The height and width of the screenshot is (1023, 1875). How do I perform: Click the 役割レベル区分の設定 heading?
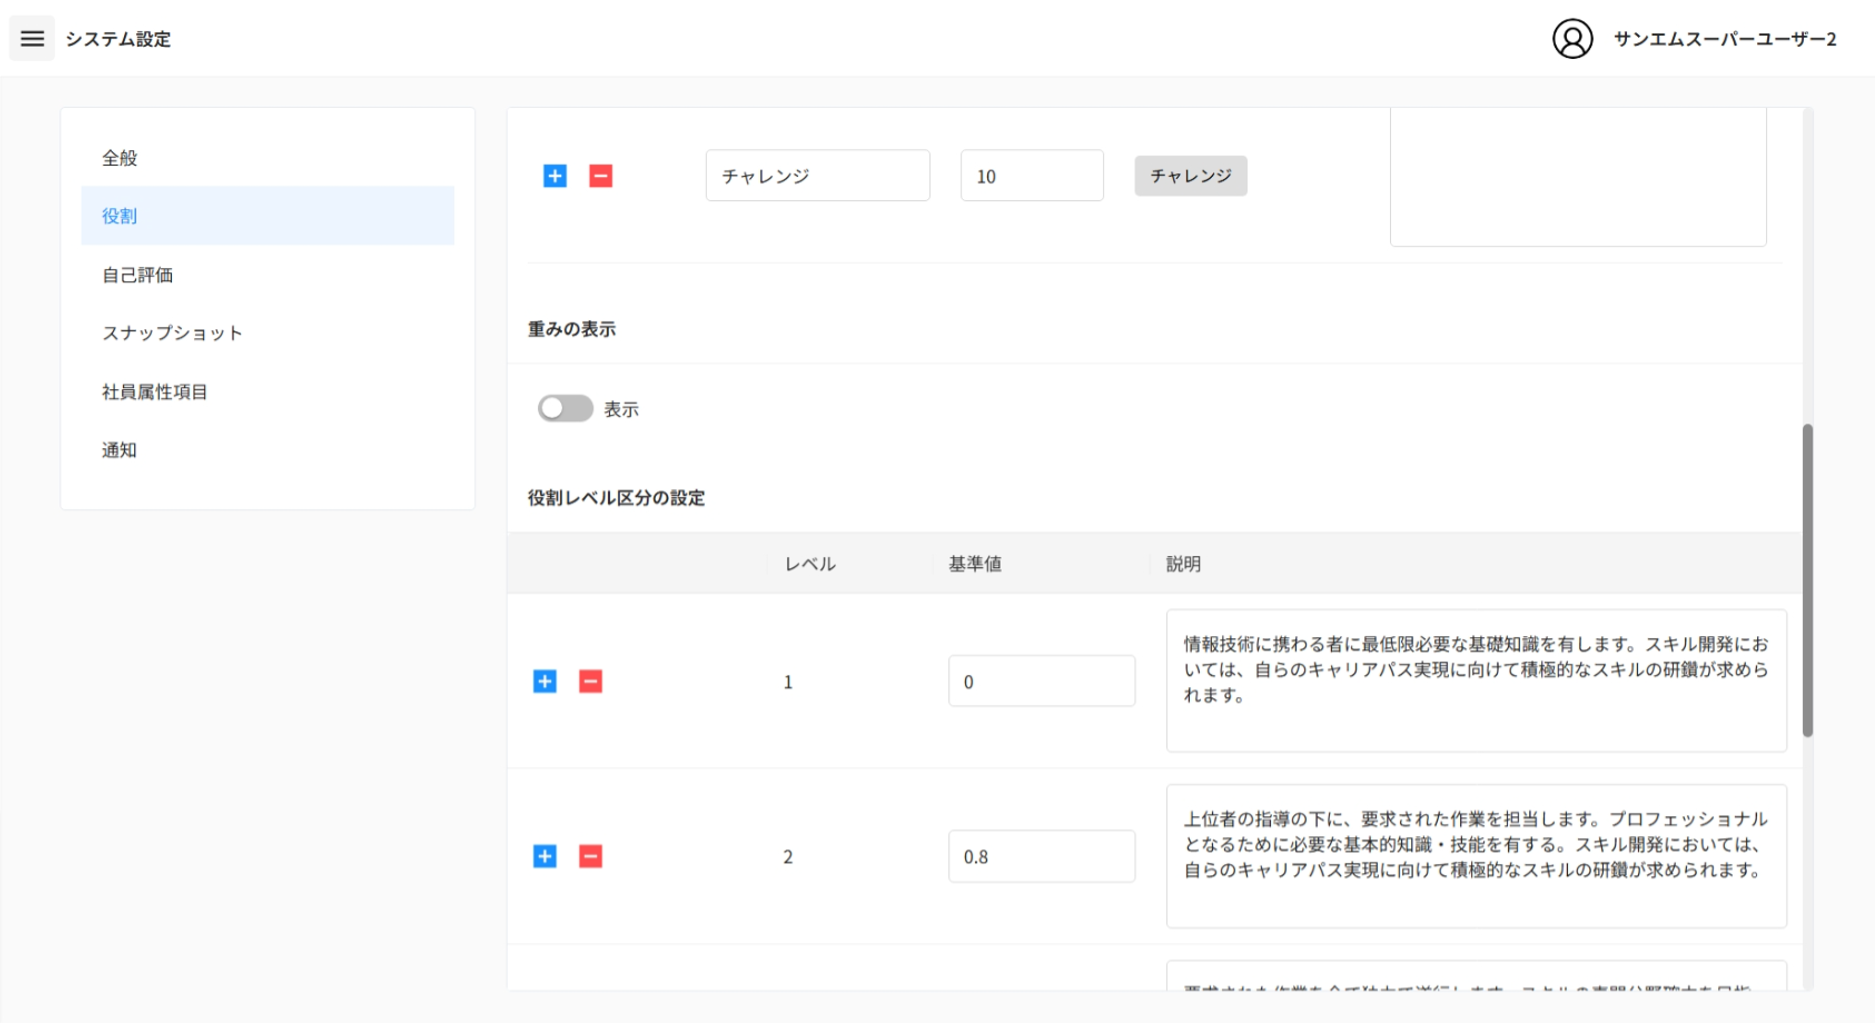click(x=617, y=498)
